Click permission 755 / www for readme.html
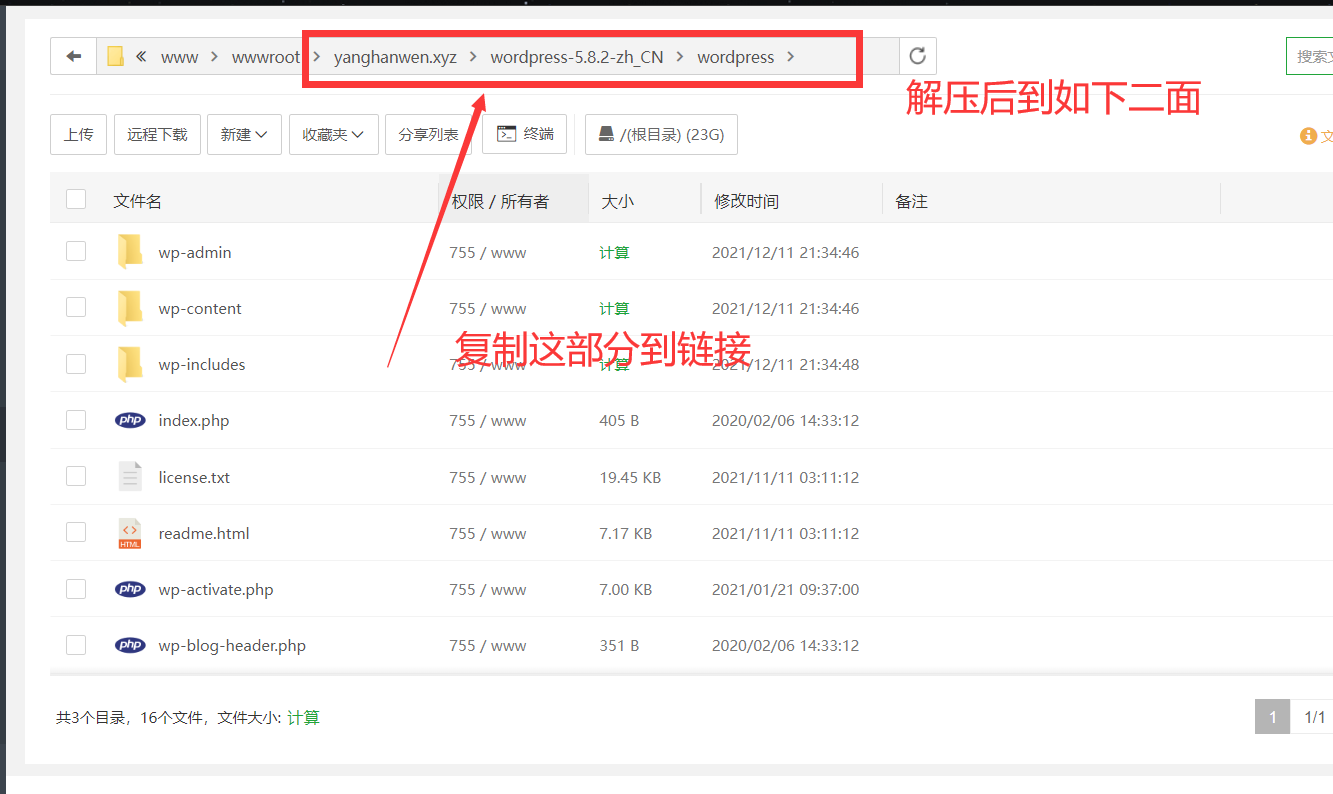Screen dimensions: 1333x794 [487, 533]
